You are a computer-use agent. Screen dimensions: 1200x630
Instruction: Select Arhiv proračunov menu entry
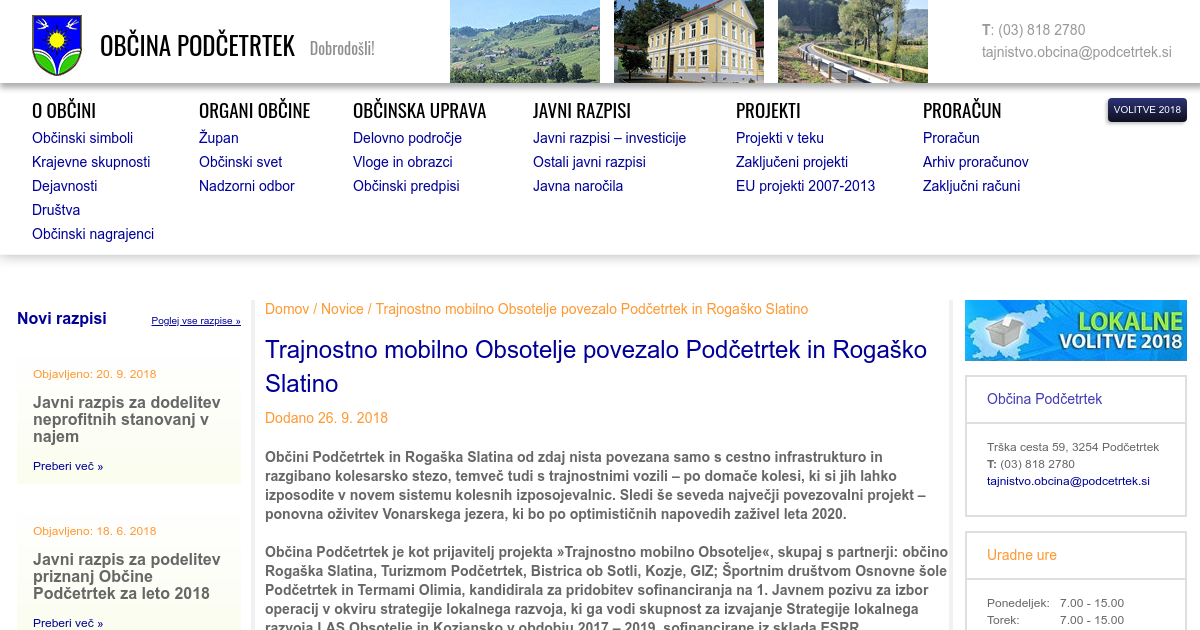(x=975, y=162)
